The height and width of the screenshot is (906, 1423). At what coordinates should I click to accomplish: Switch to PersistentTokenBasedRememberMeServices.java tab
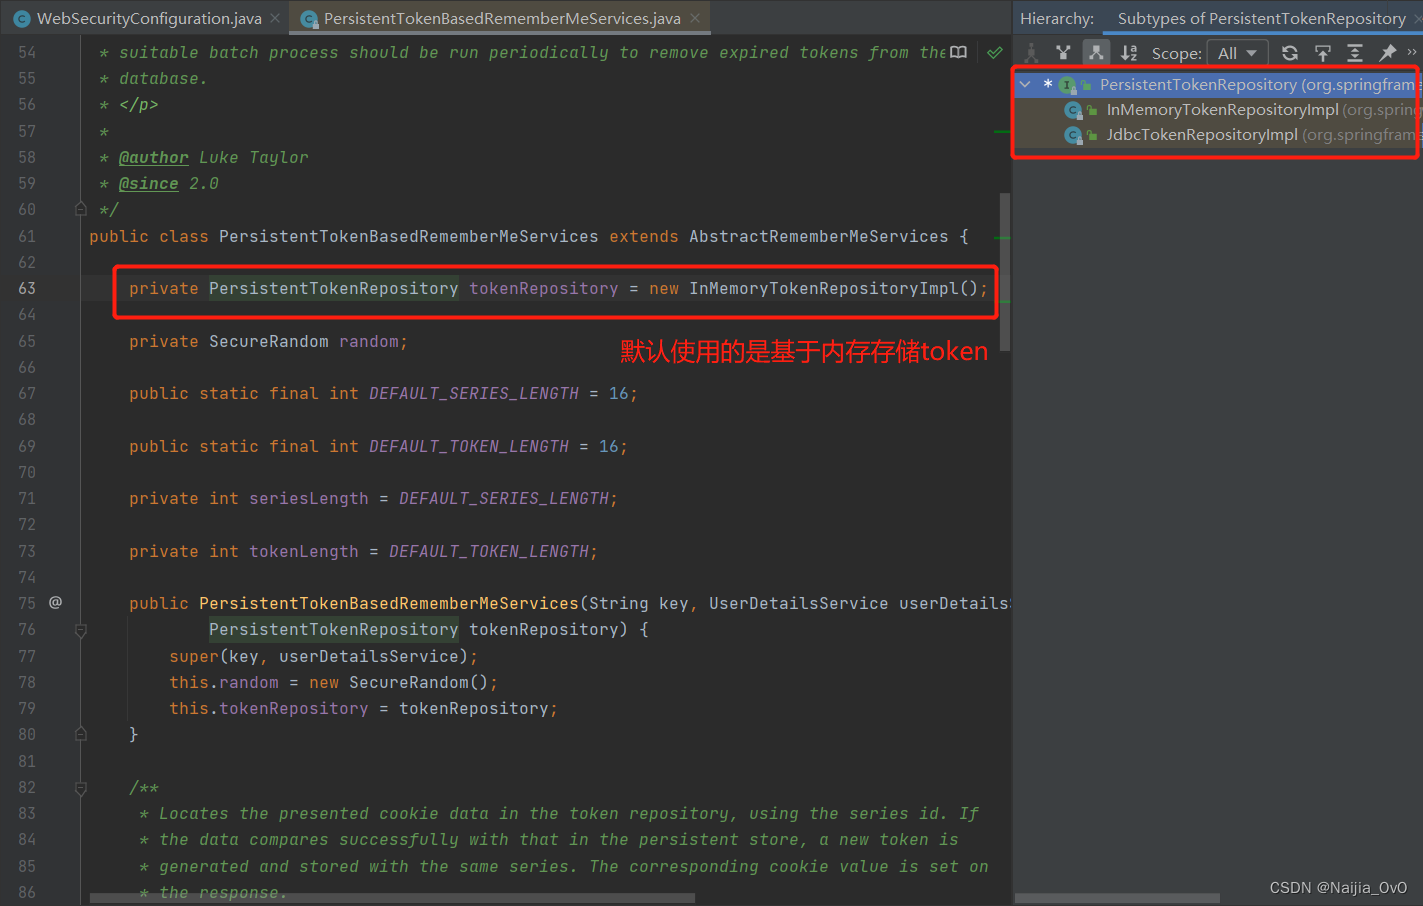coord(502,18)
